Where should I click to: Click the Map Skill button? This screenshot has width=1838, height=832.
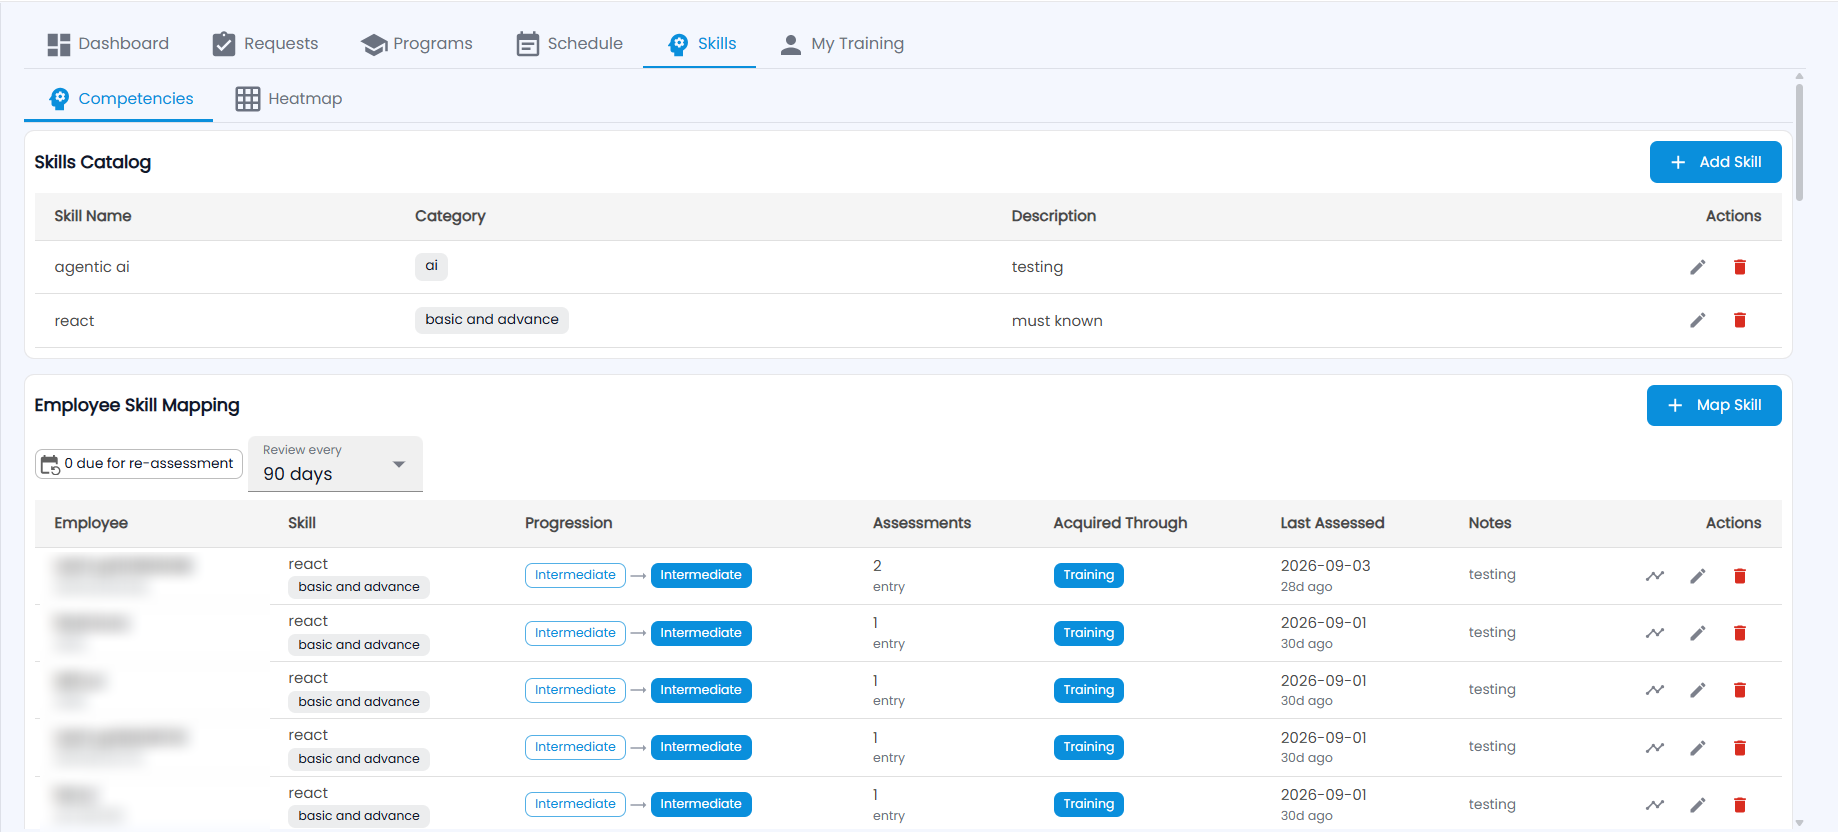[1714, 405]
